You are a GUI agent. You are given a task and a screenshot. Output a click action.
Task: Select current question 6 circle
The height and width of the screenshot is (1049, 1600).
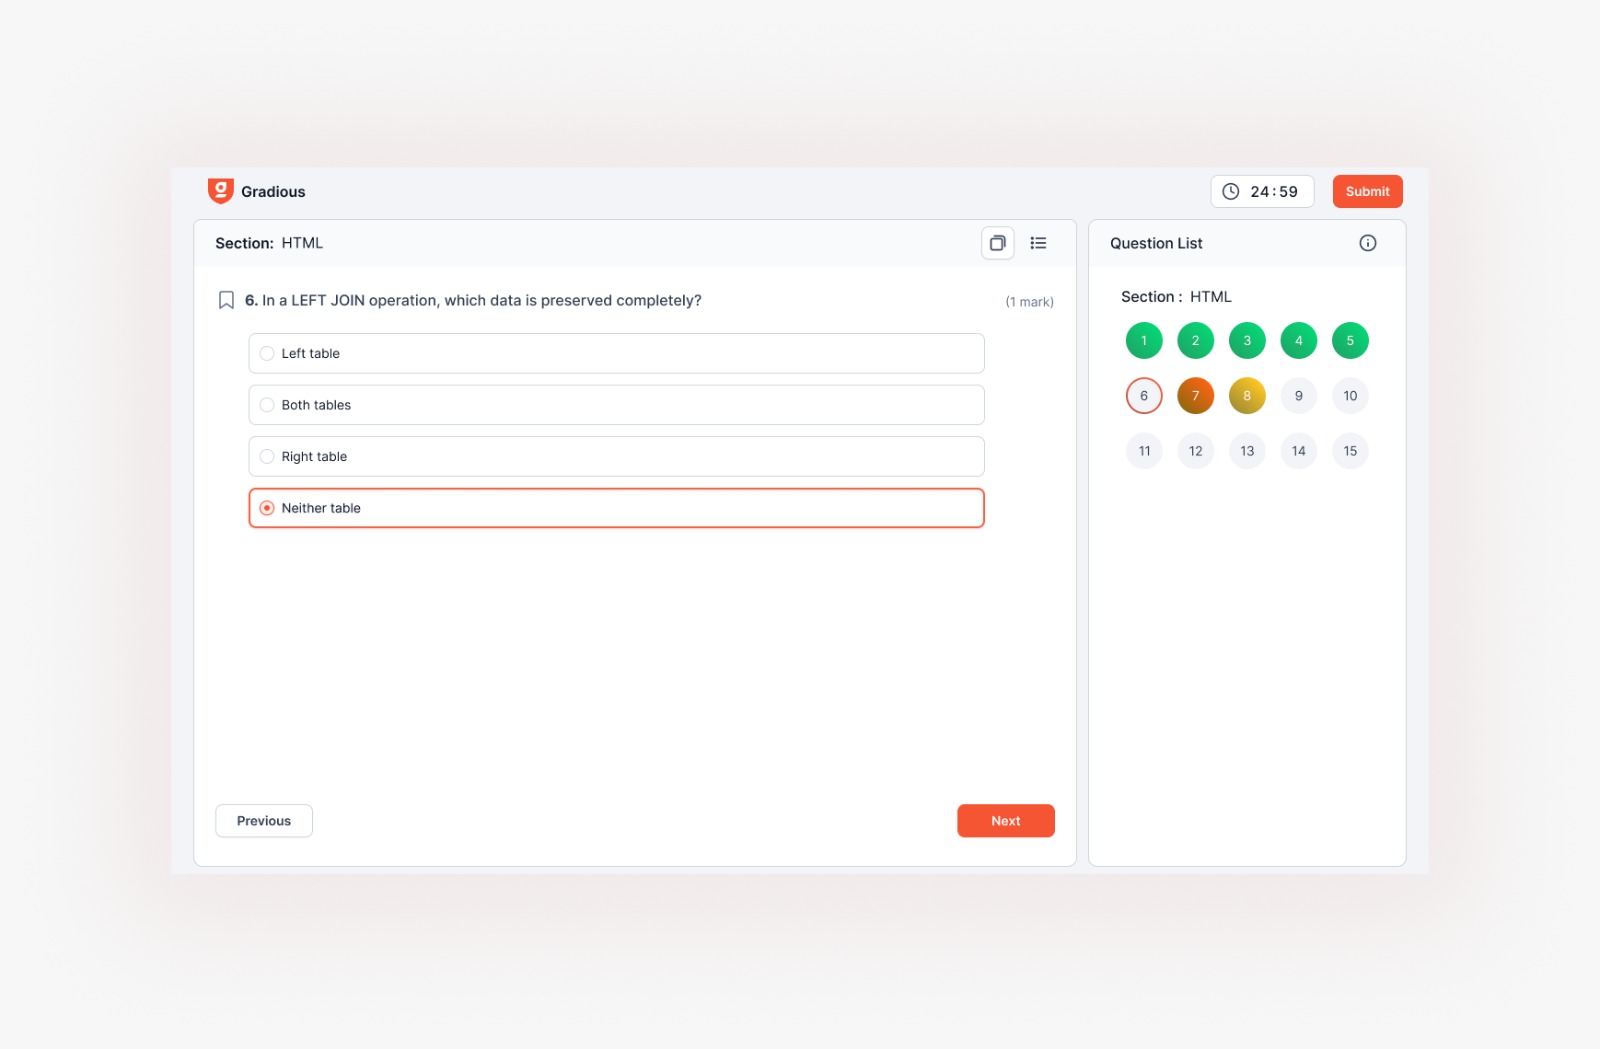pos(1144,396)
